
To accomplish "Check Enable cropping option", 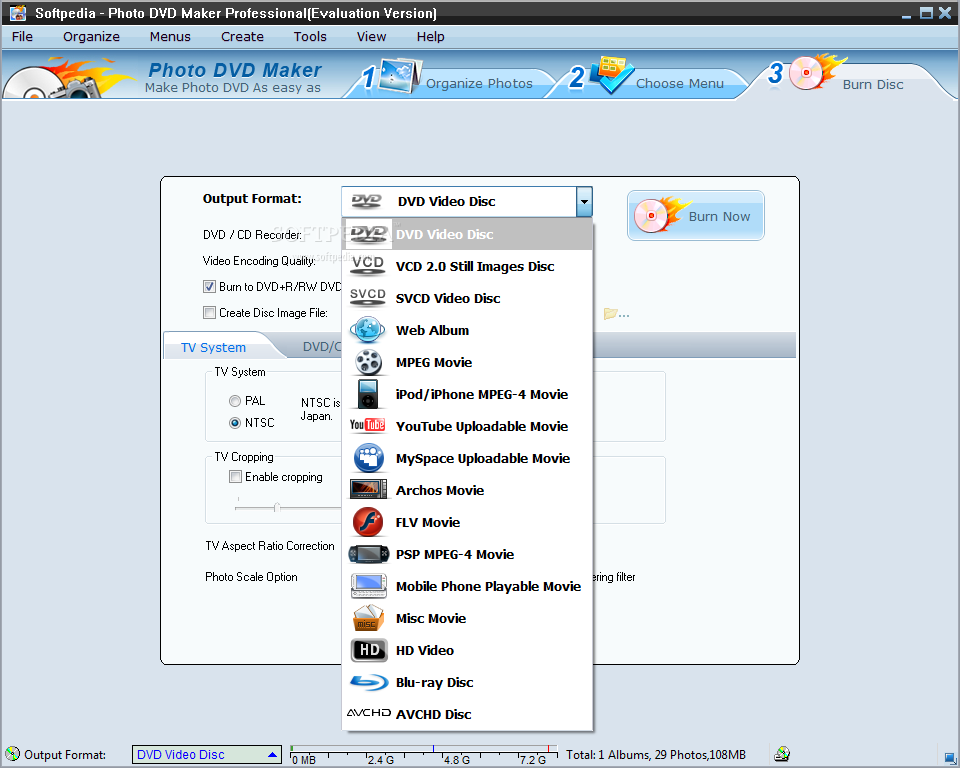I will click(235, 476).
